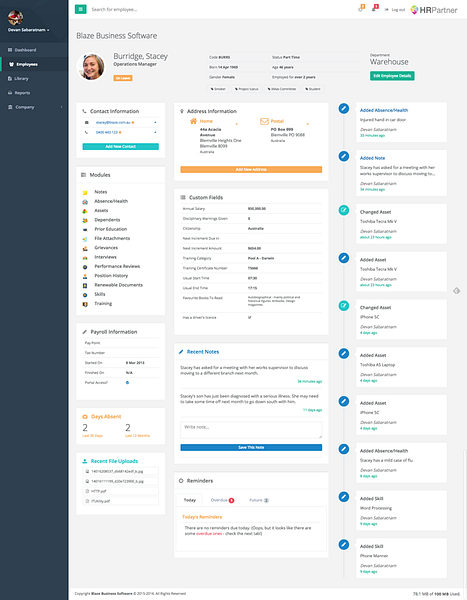Open the Interviews module icon
Image resolution: width=467 pixels, height=600 pixels.
tap(85, 257)
